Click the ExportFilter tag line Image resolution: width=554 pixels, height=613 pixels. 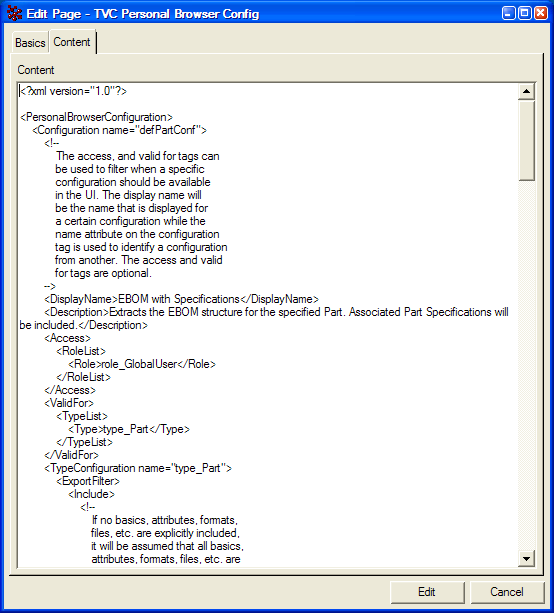[88, 481]
